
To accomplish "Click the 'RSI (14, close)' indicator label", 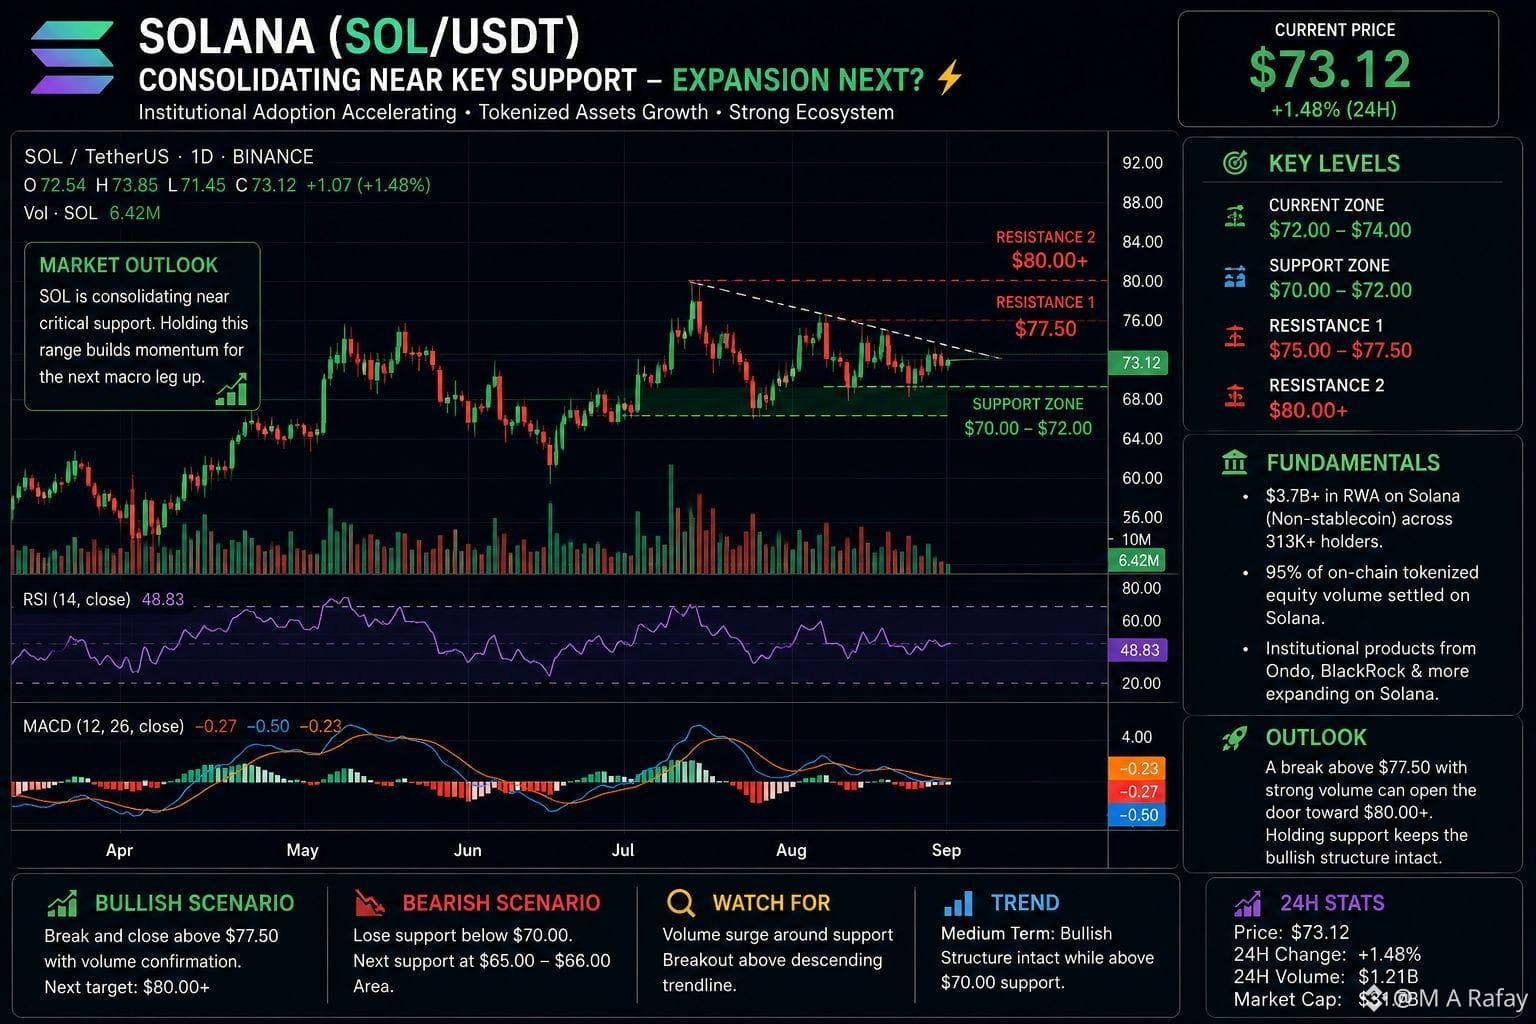I will pos(76,600).
